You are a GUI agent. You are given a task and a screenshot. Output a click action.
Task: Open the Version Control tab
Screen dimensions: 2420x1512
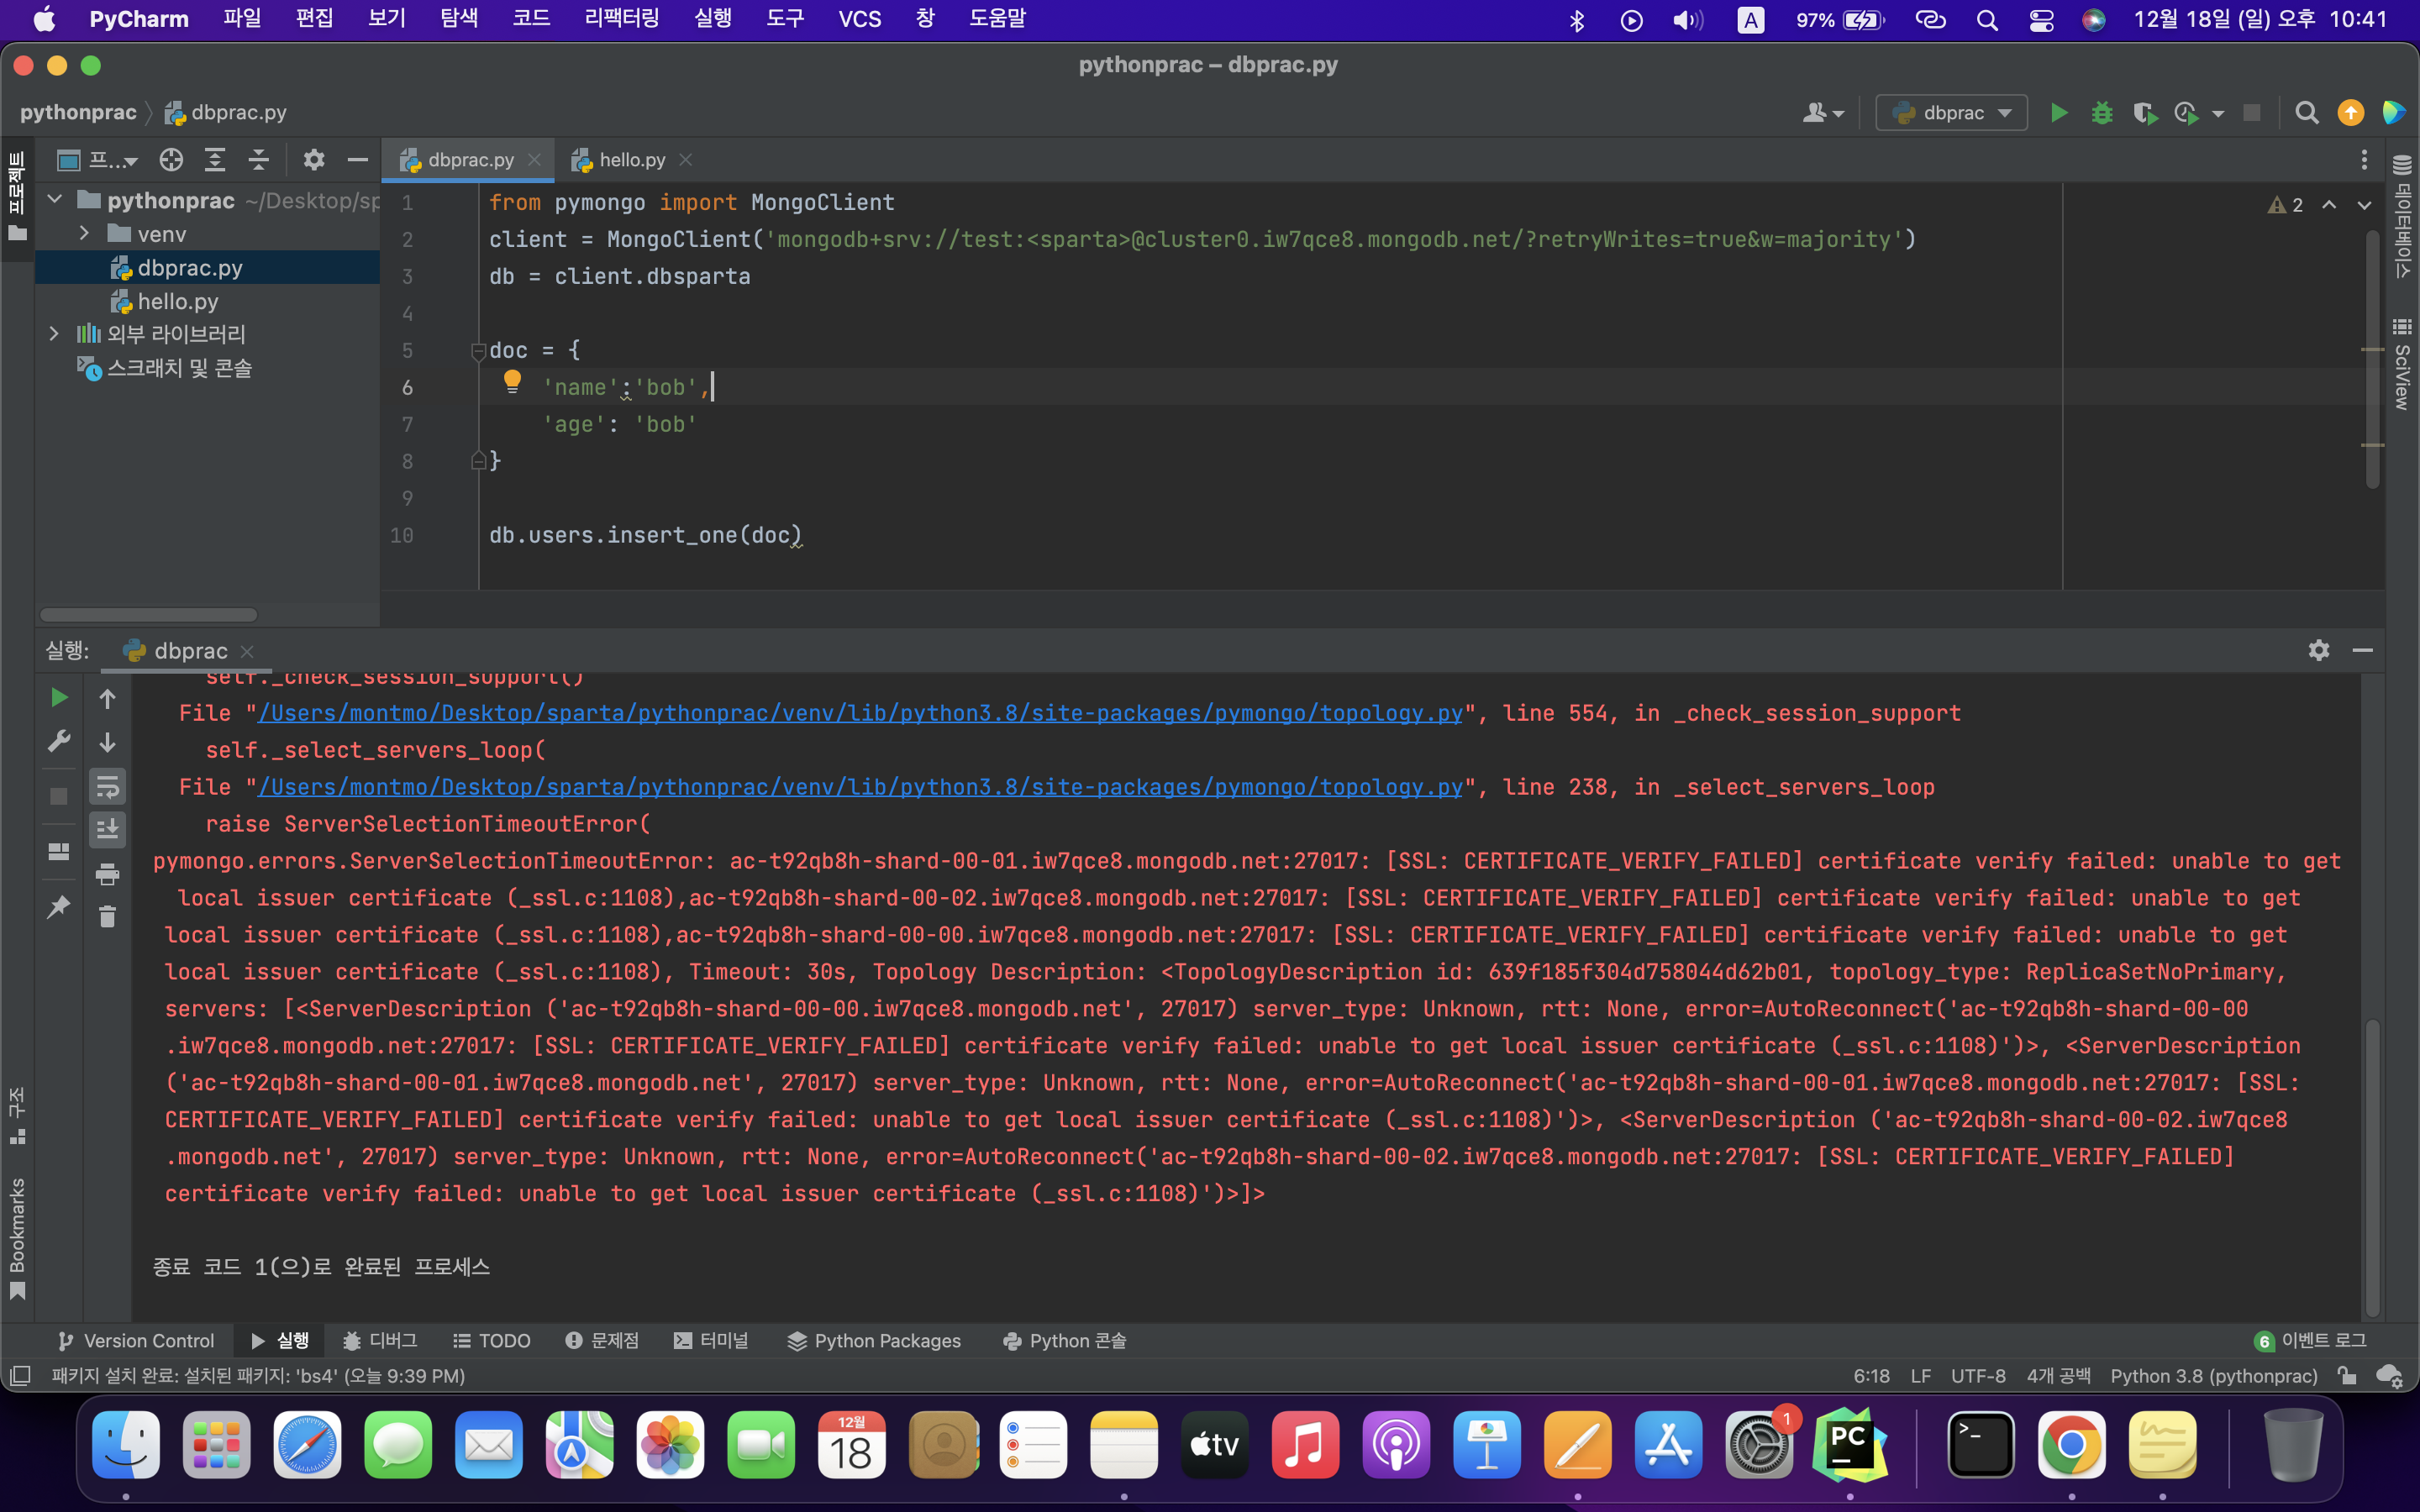[136, 1340]
